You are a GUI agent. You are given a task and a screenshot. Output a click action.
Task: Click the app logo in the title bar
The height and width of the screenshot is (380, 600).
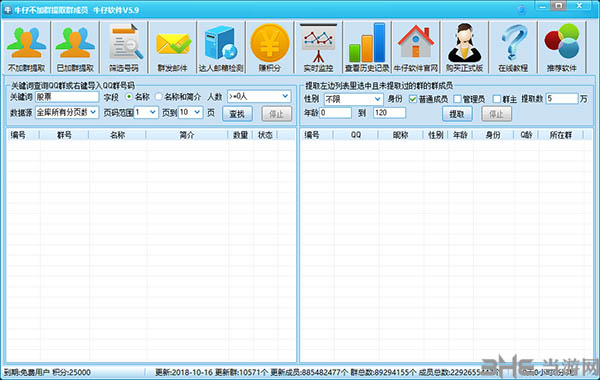(x=8, y=10)
